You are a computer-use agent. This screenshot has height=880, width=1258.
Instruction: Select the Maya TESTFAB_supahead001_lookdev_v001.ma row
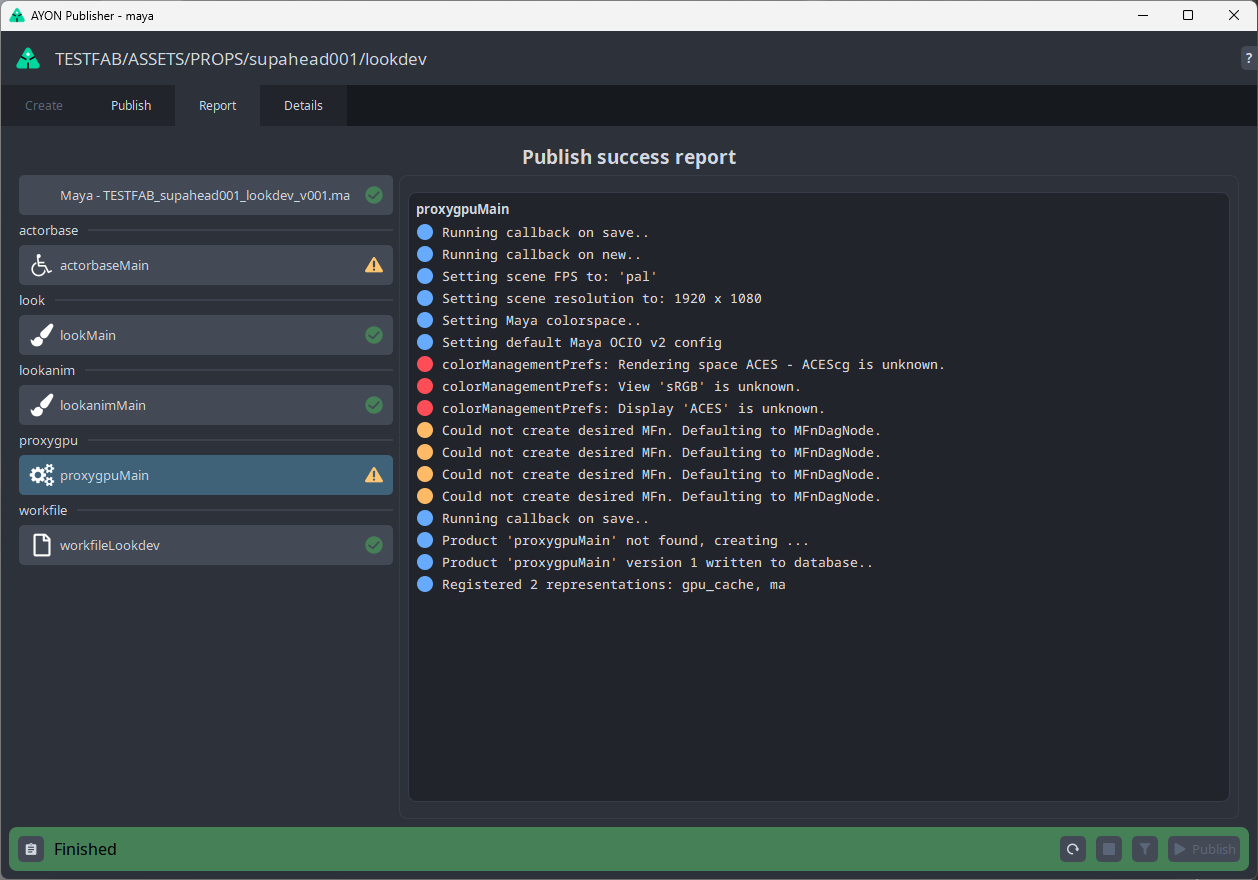(206, 195)
